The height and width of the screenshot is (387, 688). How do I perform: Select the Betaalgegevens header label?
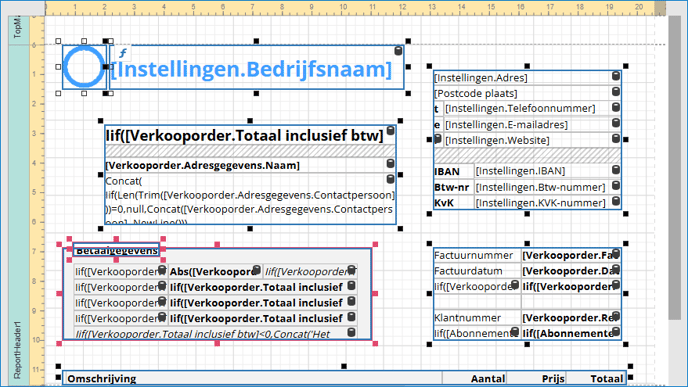116,250
